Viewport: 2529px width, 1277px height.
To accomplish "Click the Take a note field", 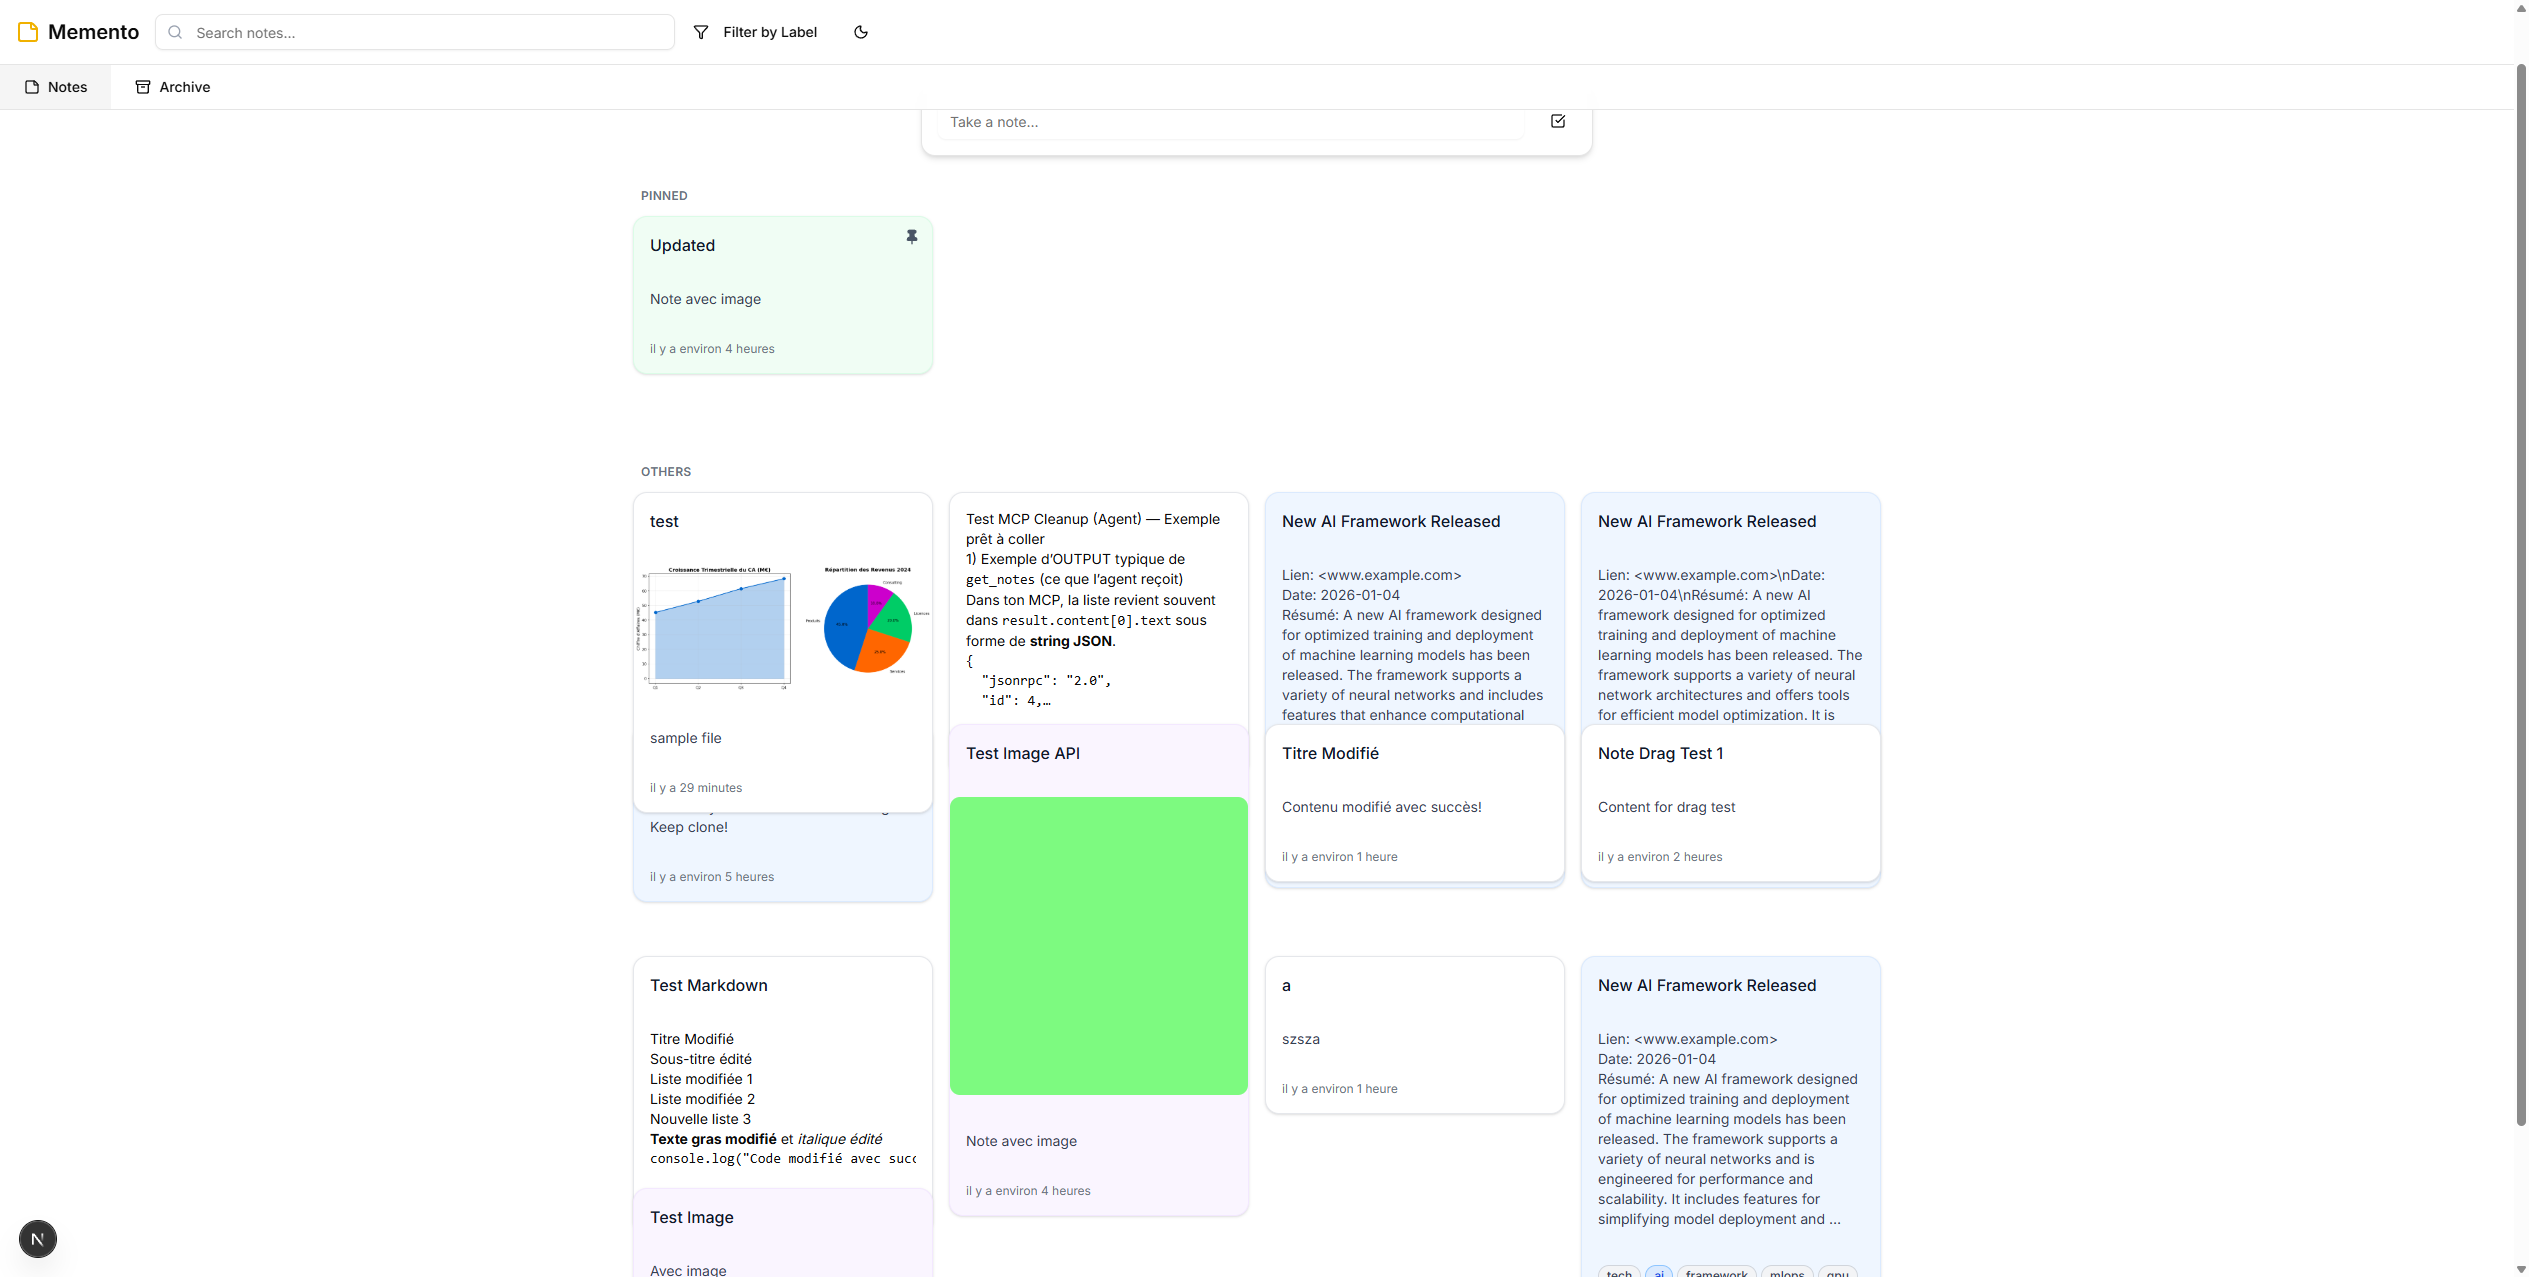I will tap(1230, 122).
